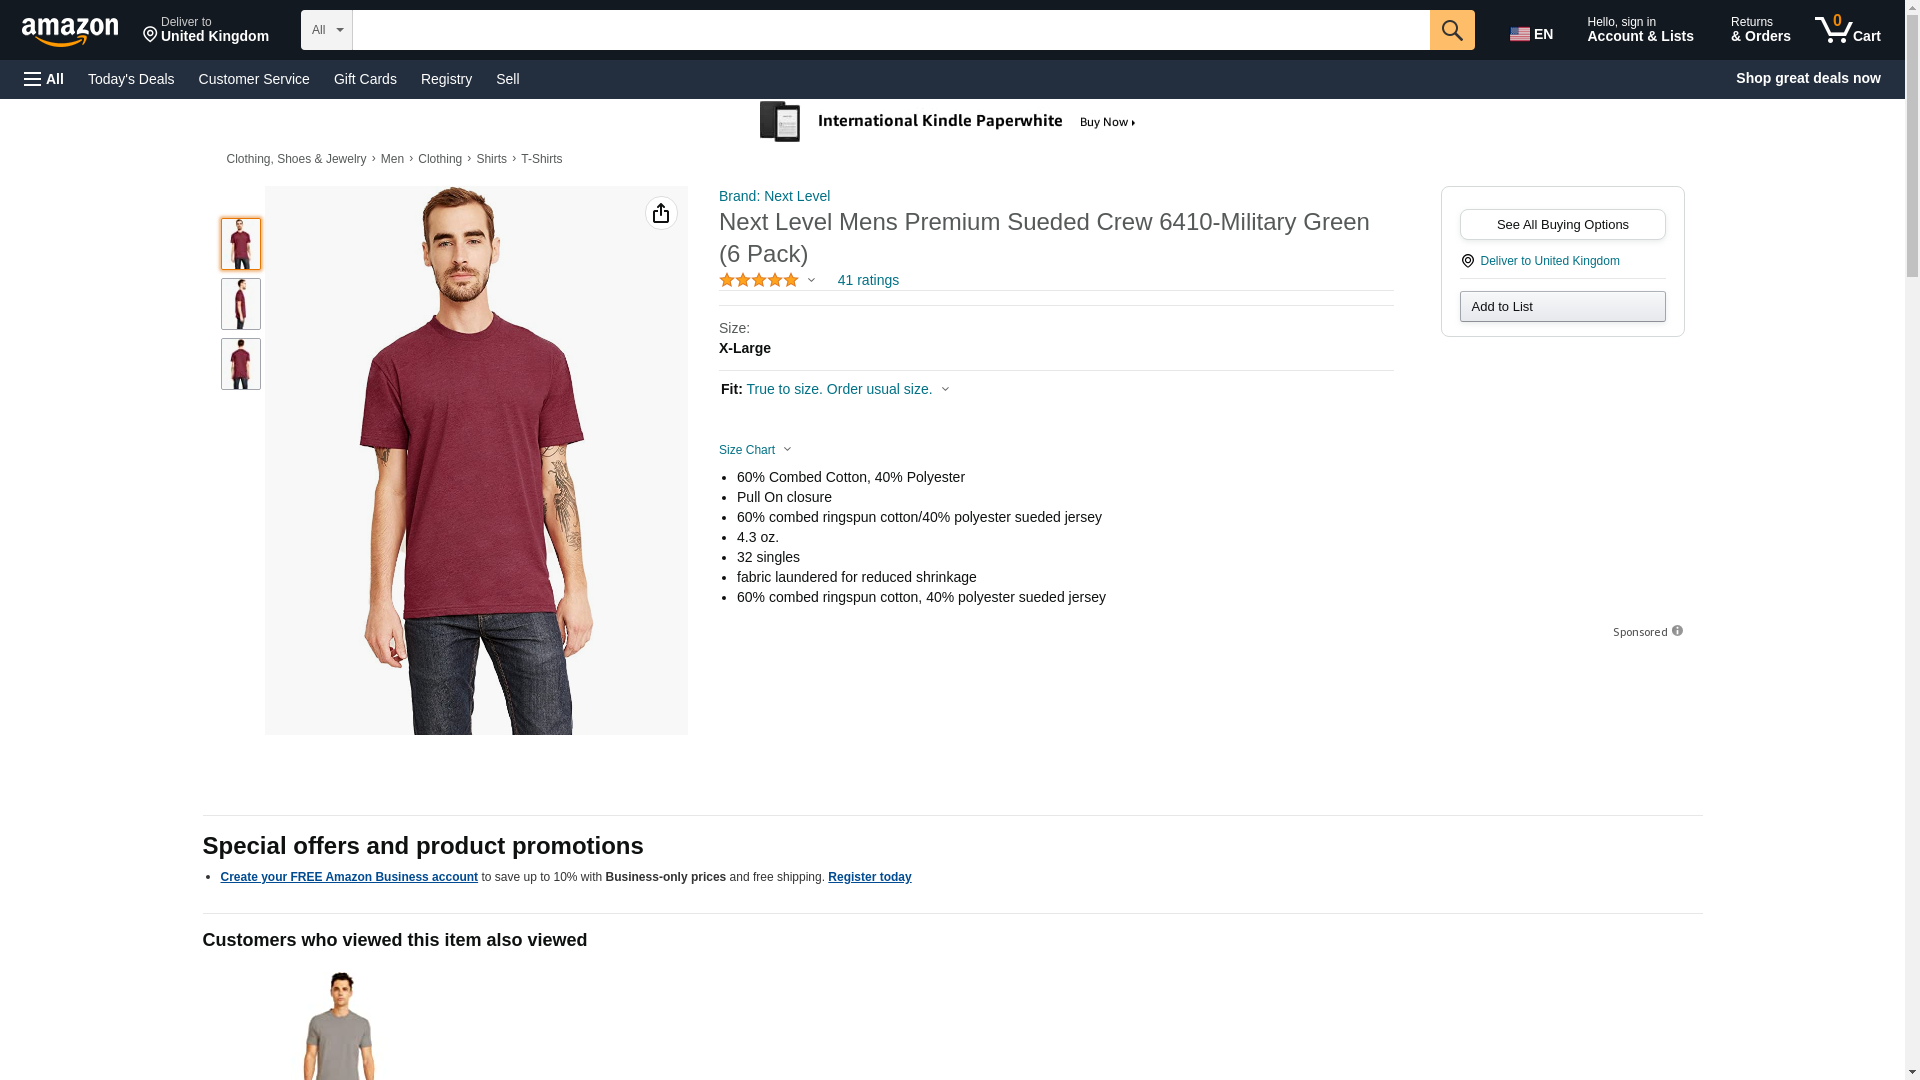Open Gift Cards page
This screenshot has height=1080, width=1920.
point(365,79)
